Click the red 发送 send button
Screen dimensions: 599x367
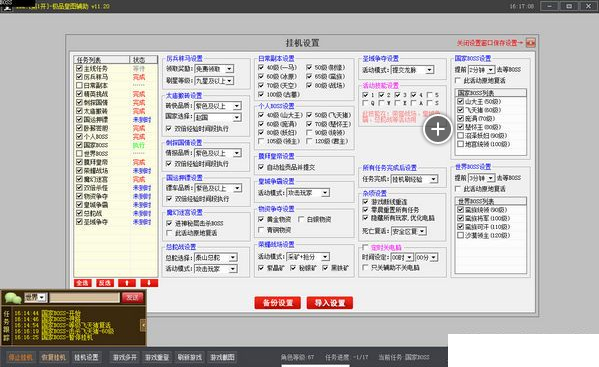click(x=133, y=297)
